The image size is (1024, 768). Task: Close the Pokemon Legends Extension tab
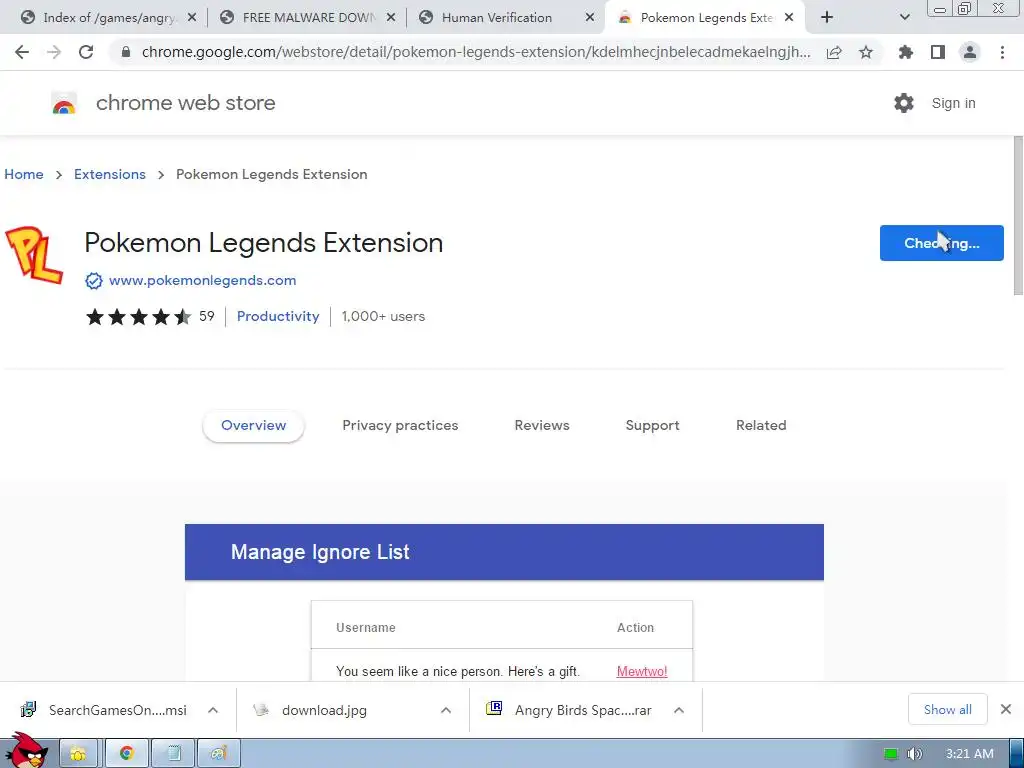tap(789, 18)
